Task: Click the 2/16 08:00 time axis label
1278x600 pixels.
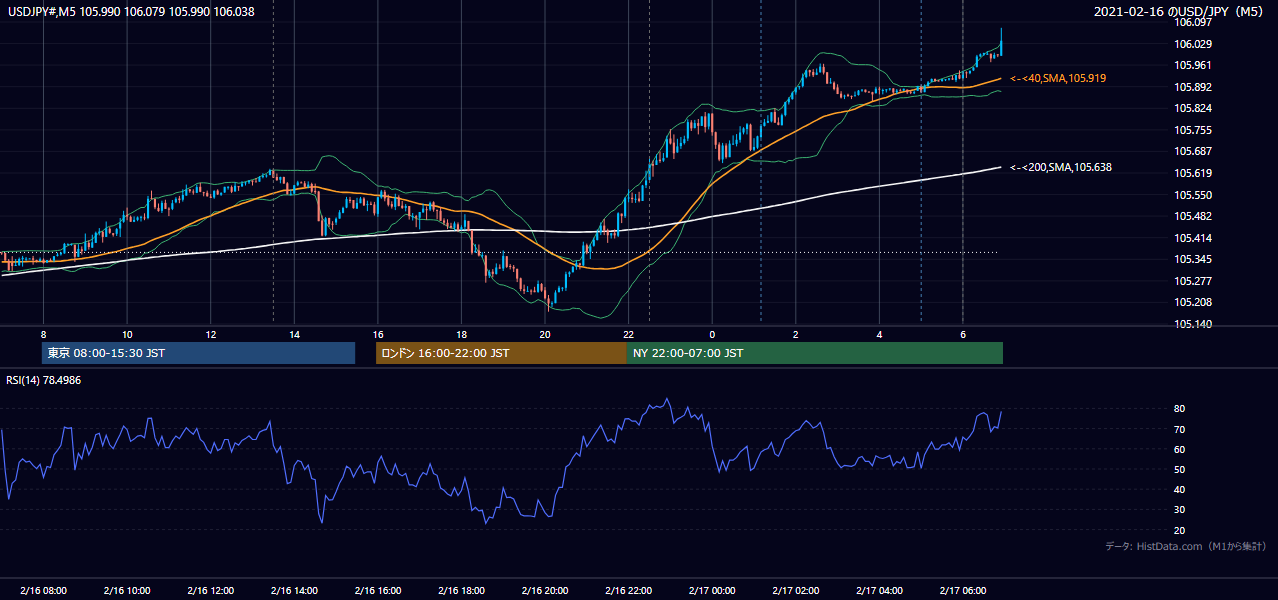Action: point(43,591)
